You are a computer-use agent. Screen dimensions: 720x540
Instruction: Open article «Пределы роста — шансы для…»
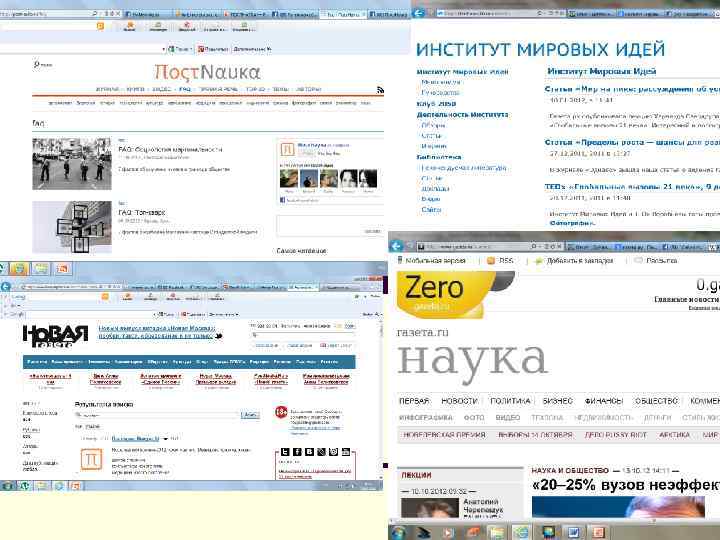632,142
